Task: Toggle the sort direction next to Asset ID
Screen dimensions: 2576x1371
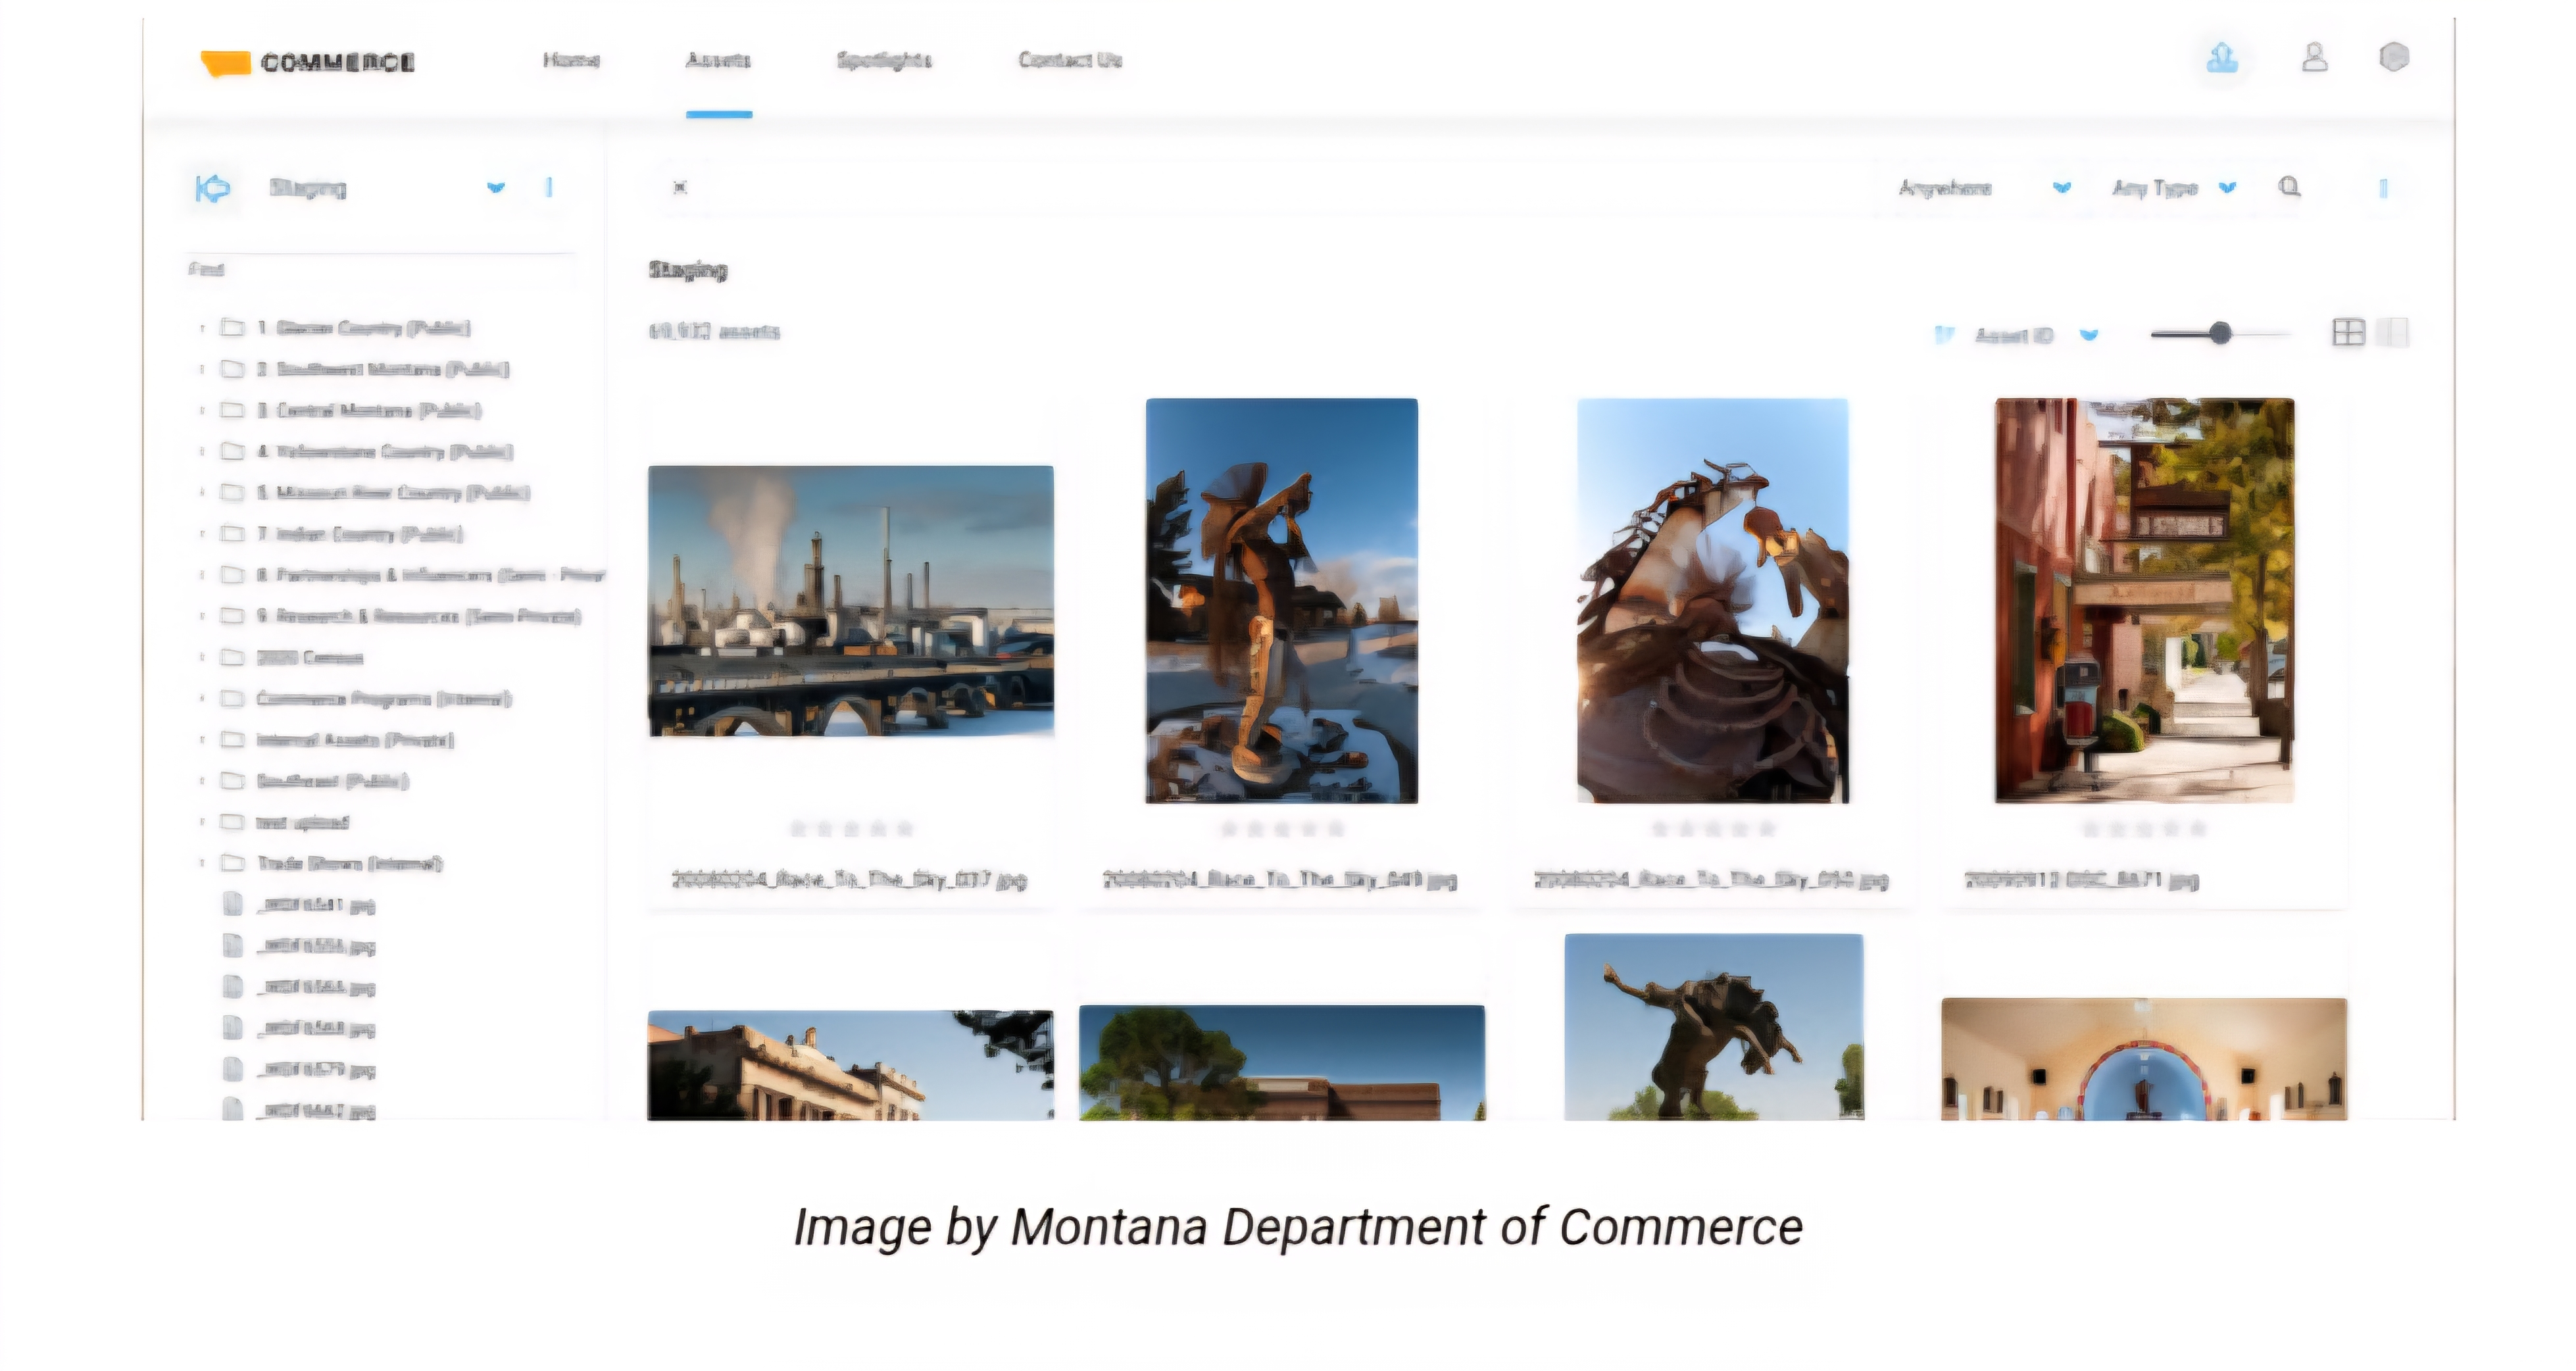Action: pos(1943,335)
